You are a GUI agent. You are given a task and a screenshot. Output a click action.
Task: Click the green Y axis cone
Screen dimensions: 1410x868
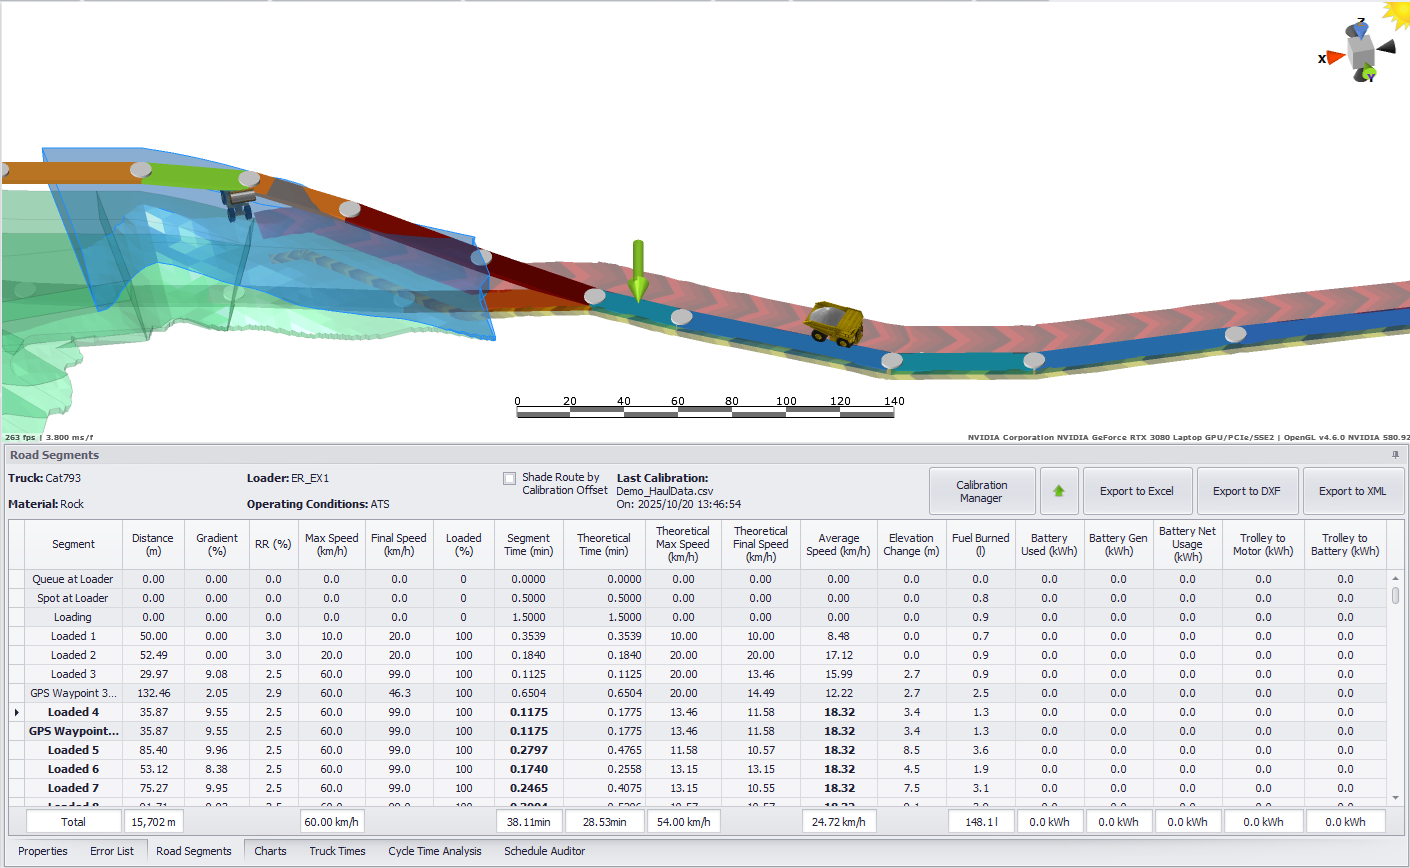pos(1368,73)
